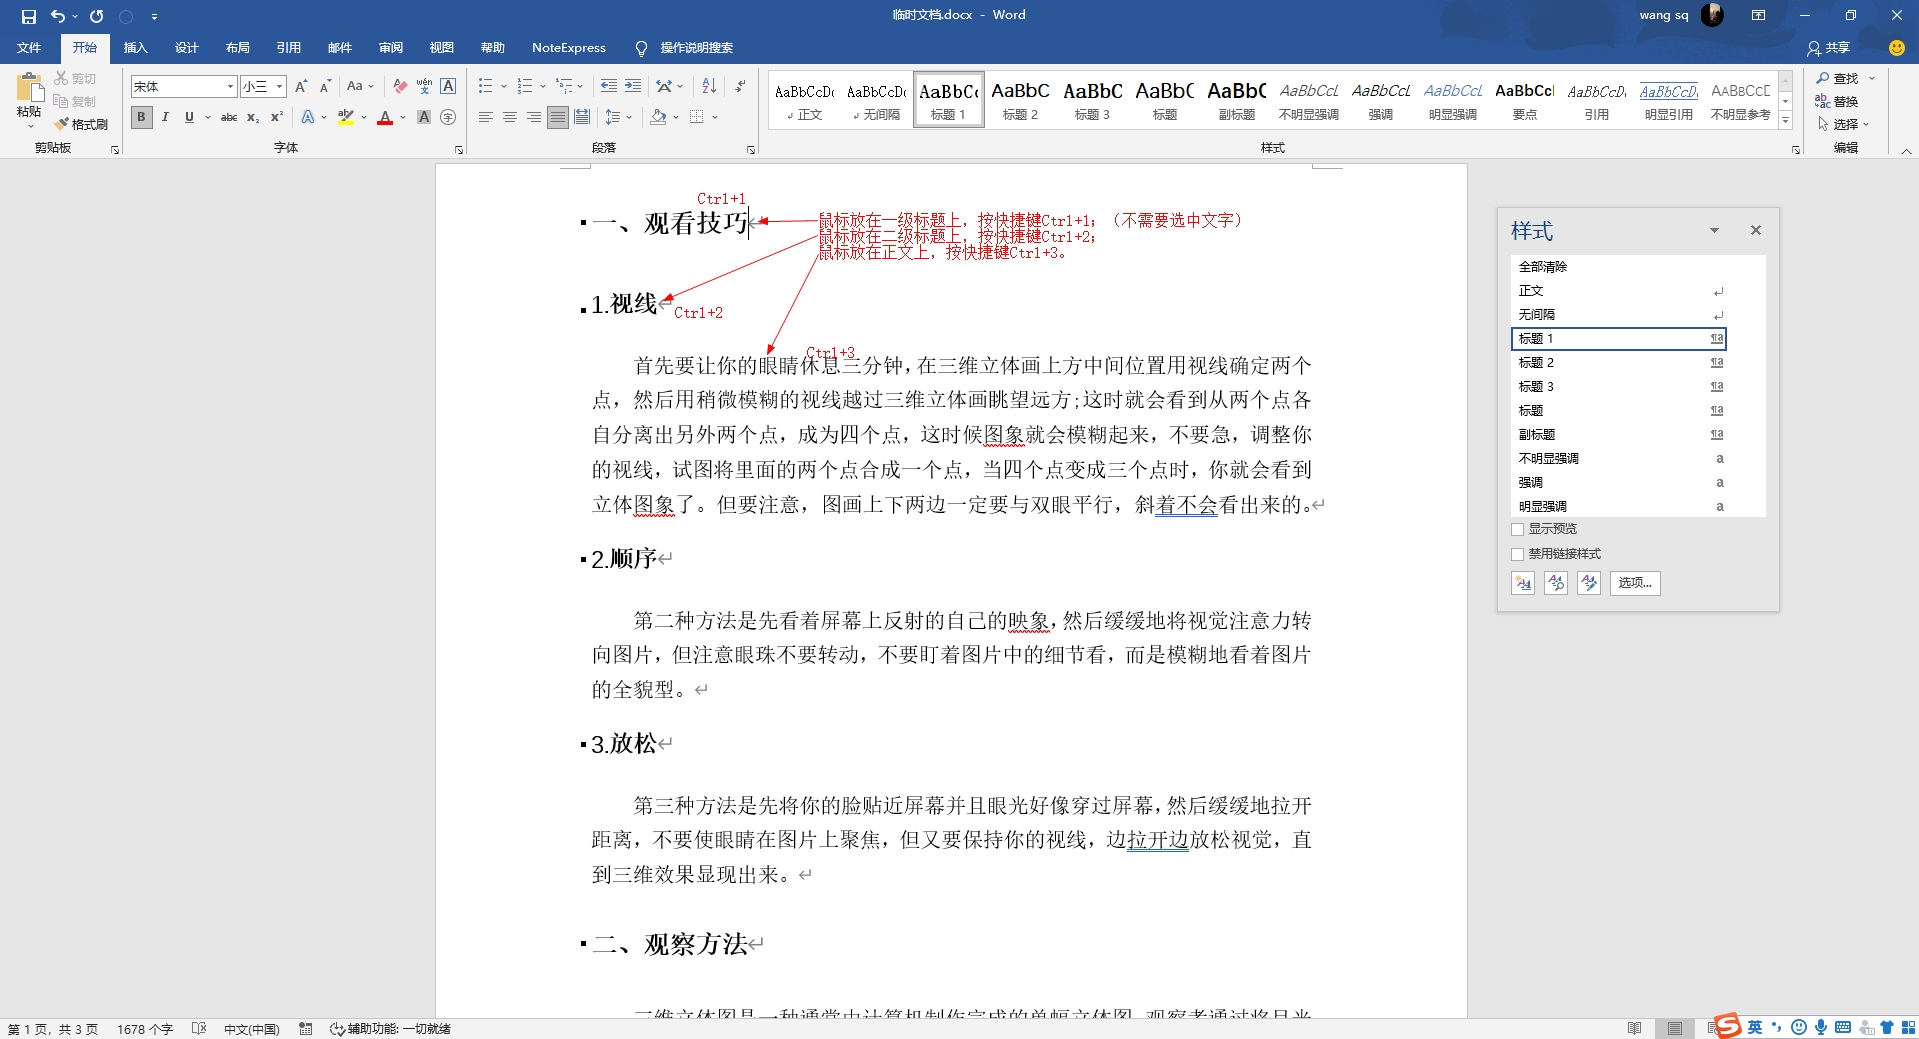
Task: Click the Format Painter (格式刷) brush
Action: (81, 124)
